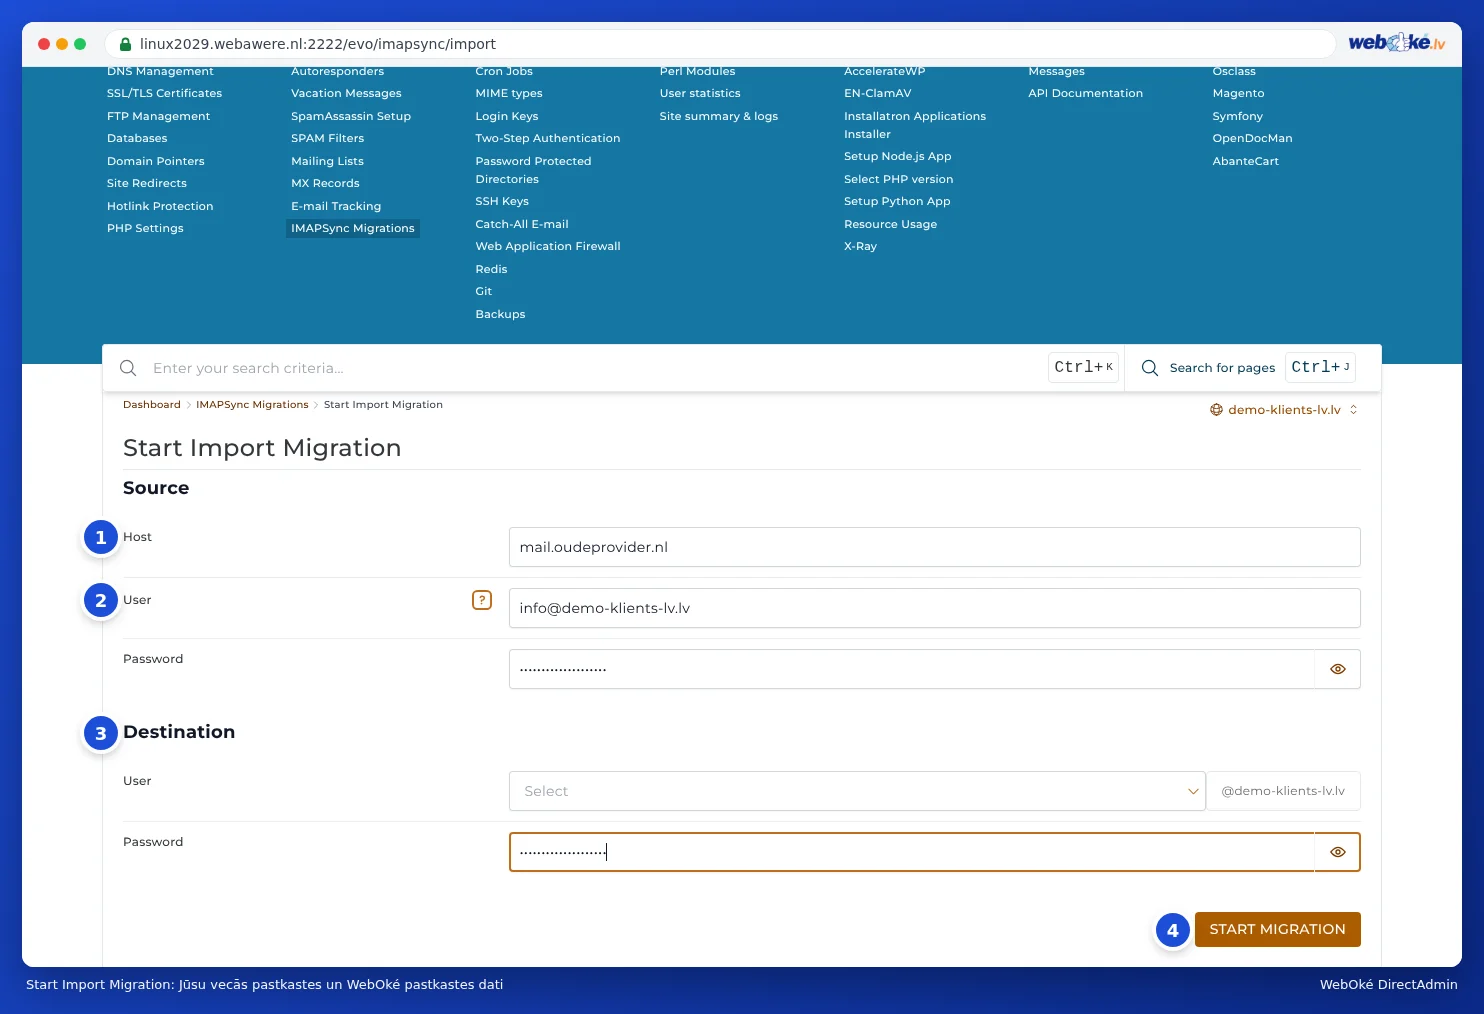Open Catch-All E-mail menu entry
1484x1014 pixels.
[522, 224]
